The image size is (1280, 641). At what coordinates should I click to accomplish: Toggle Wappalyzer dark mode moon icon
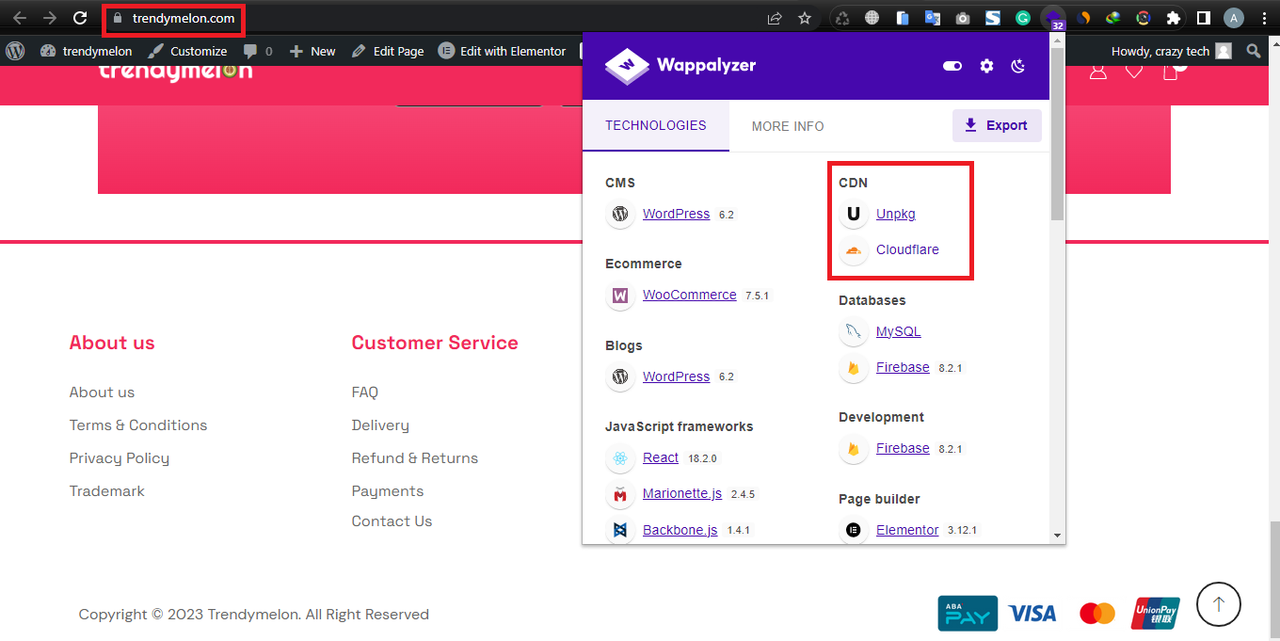point(1018,66)
